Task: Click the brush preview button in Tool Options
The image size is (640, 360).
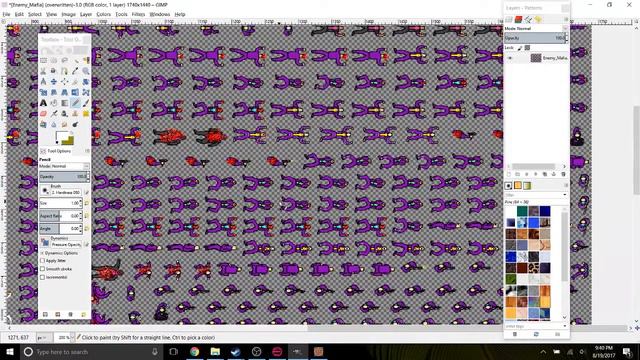Action: click(x=45, y=191)
